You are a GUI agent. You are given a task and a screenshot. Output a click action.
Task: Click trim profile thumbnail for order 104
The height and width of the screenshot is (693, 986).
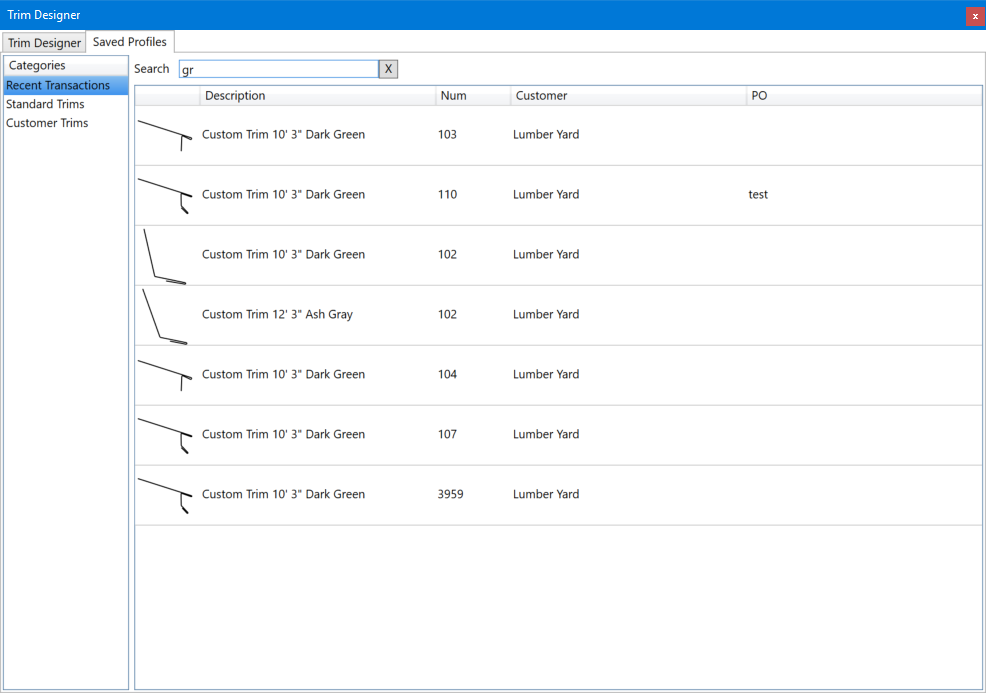tap(165, 375)
